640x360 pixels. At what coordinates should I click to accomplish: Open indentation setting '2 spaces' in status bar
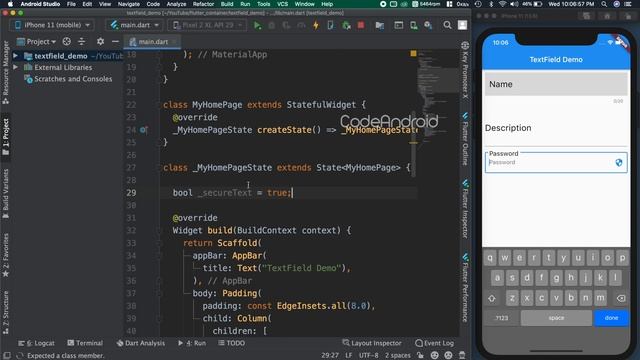[x=398, y=355]
